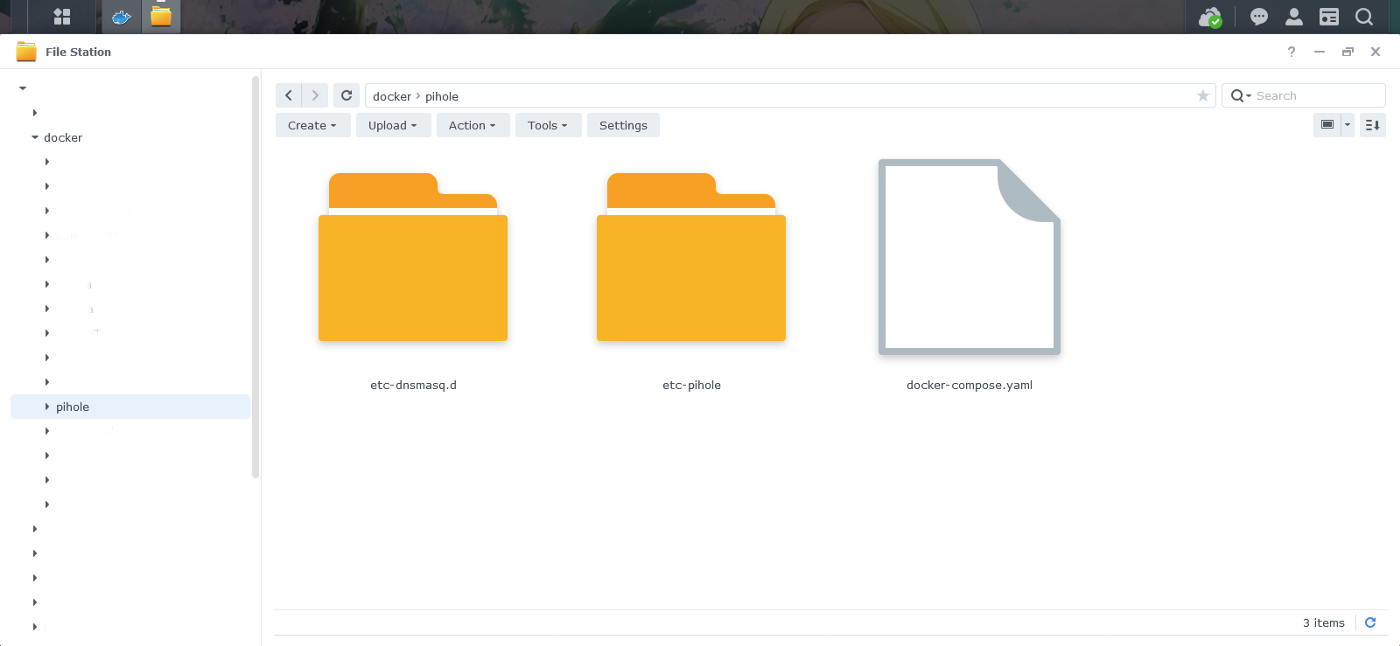Screen dimensions: 1400x646
Task: Collapse the docker tree node
Action: point(35,138)
